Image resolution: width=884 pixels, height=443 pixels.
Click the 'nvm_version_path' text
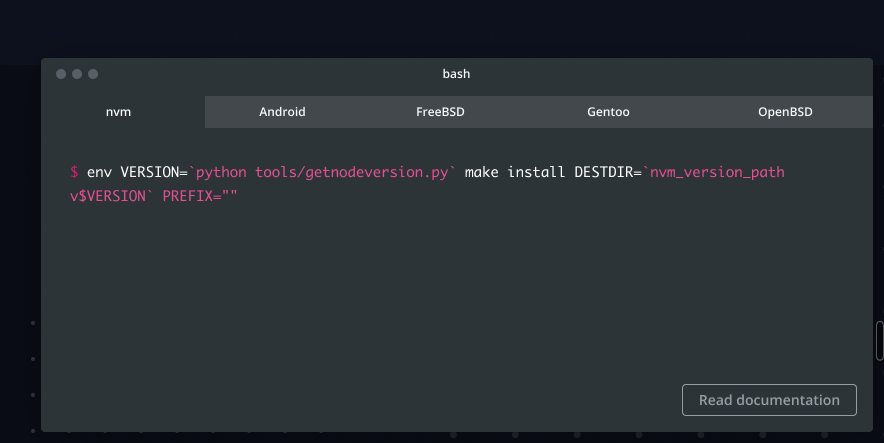717,172
